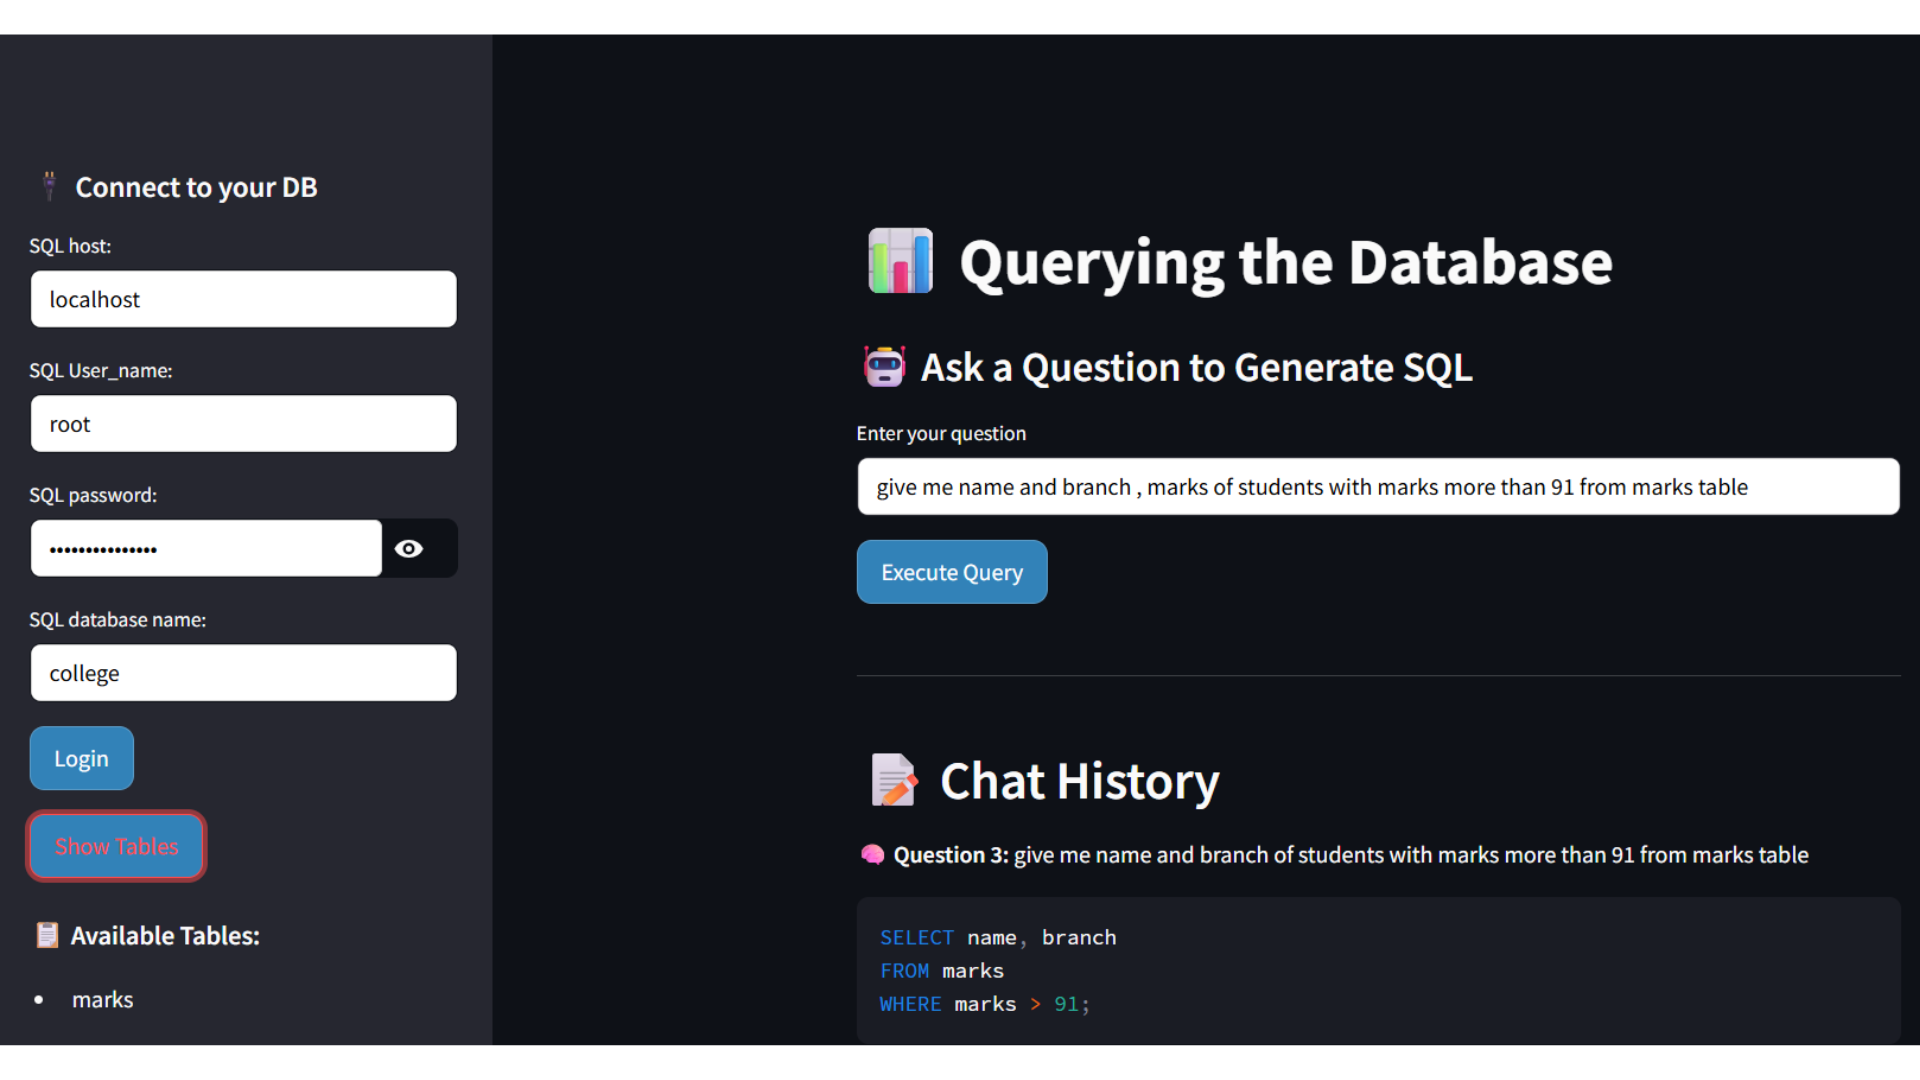Select the marks table in Available Tables

click(102, 999)
